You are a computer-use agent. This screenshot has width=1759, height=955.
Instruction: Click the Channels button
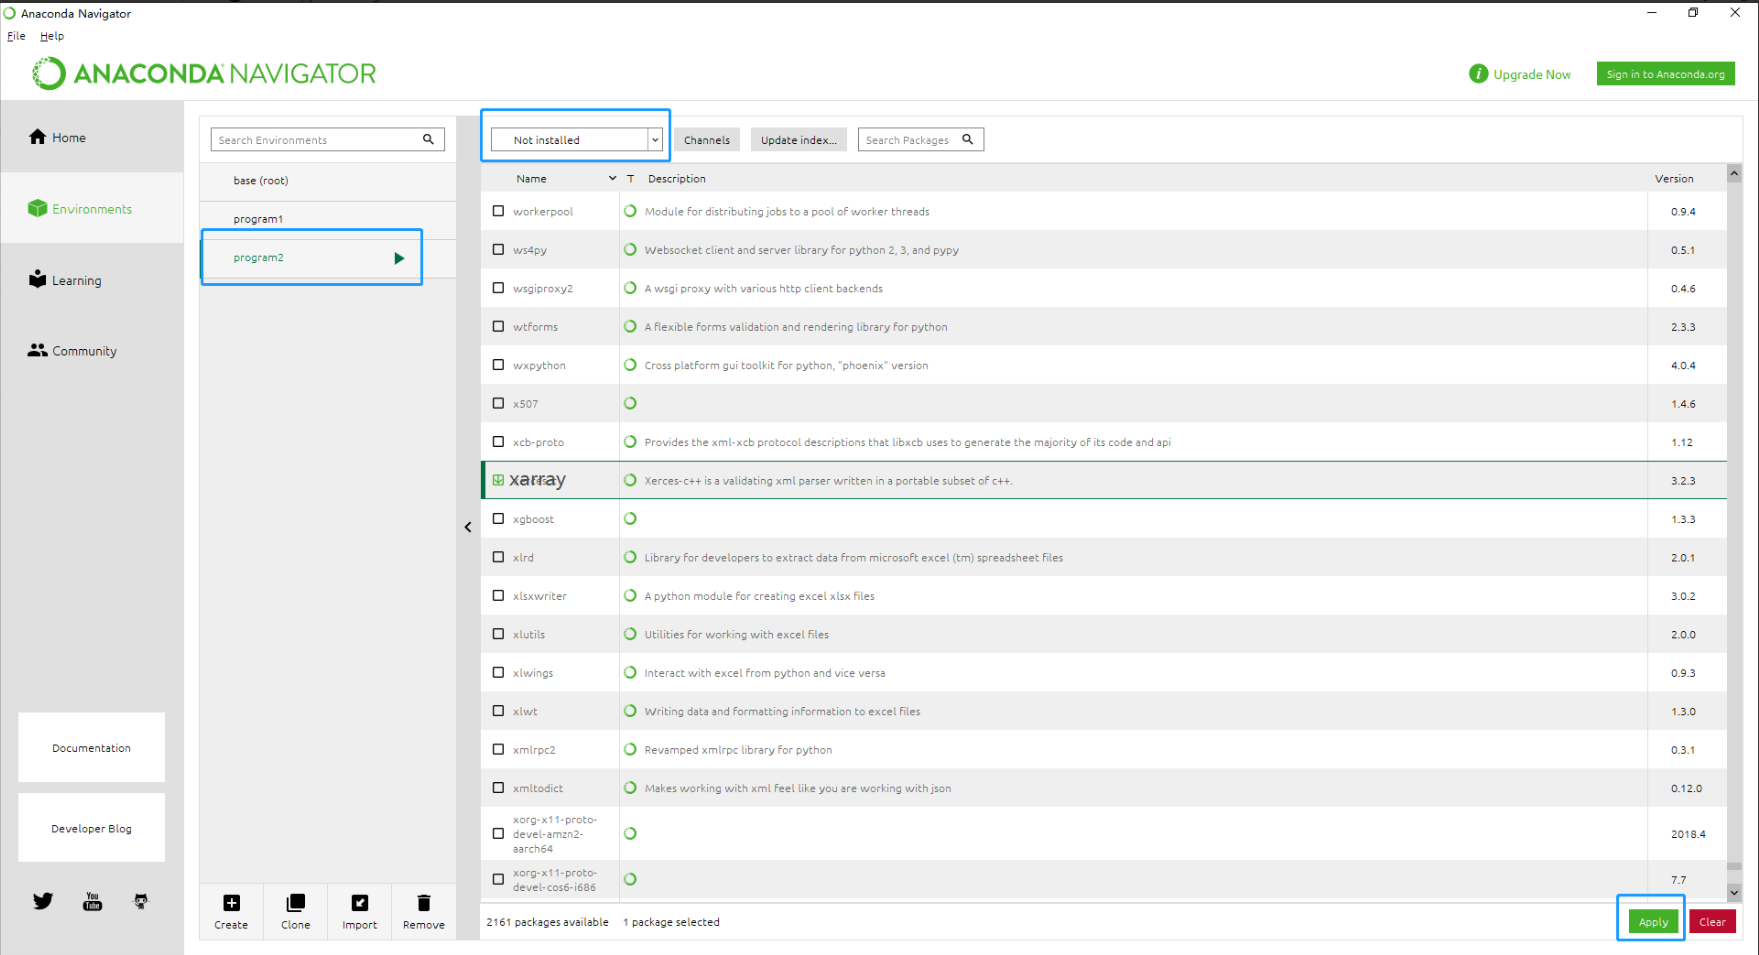pos(707,140)
